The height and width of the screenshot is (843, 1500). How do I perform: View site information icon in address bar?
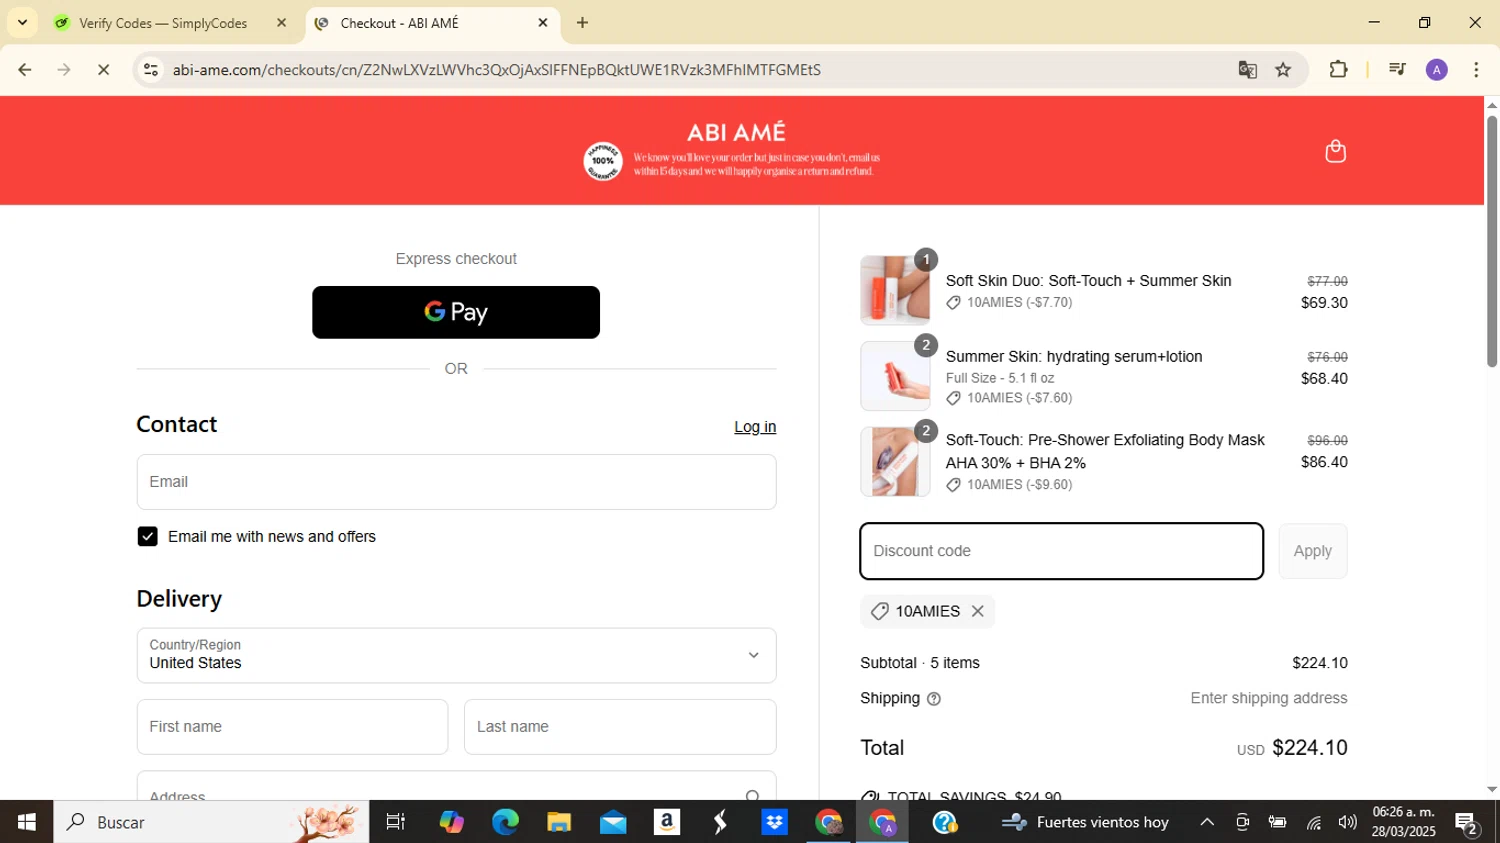[151, 70]
